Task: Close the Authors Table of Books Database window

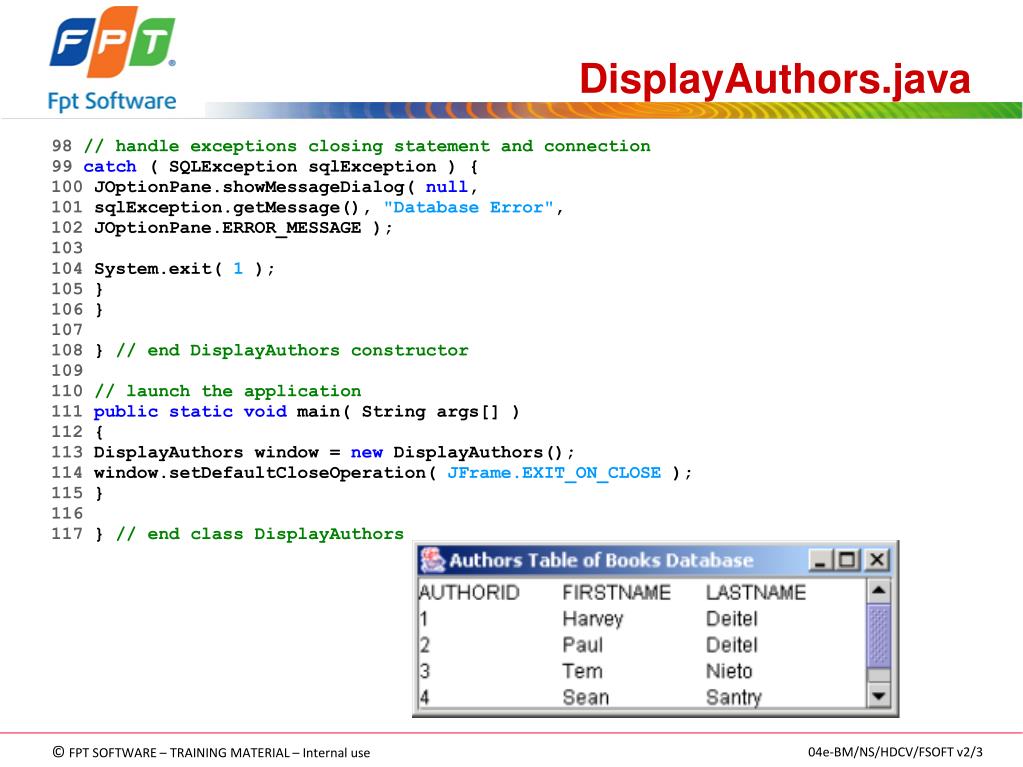Action: [x=877, y=560]
